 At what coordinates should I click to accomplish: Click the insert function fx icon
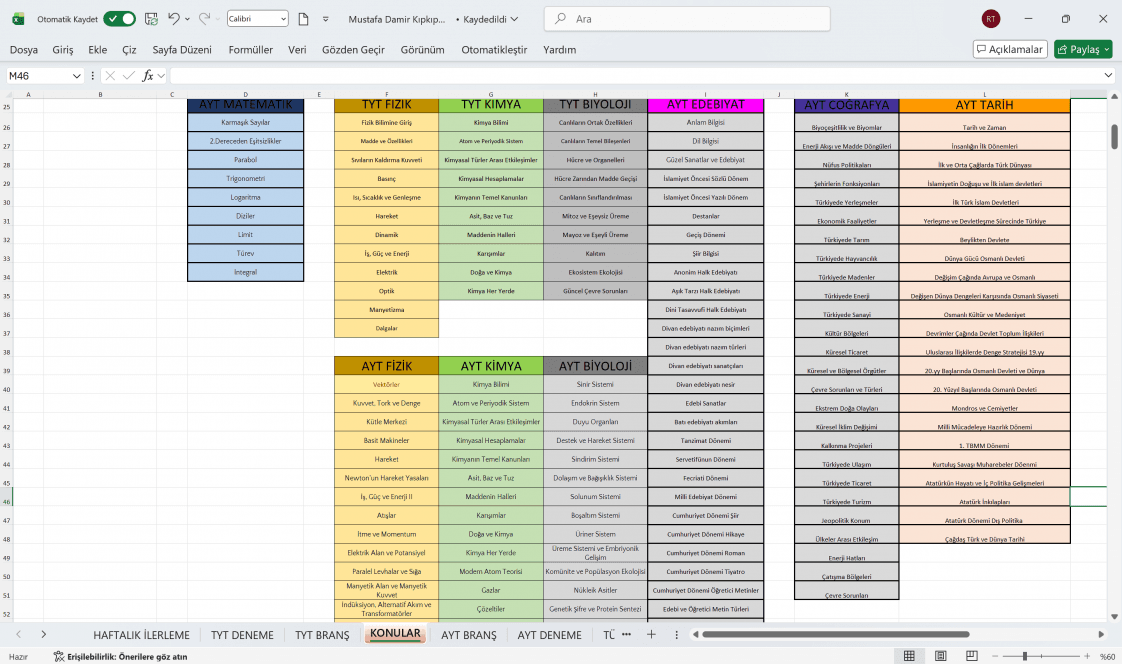[147, 76]
